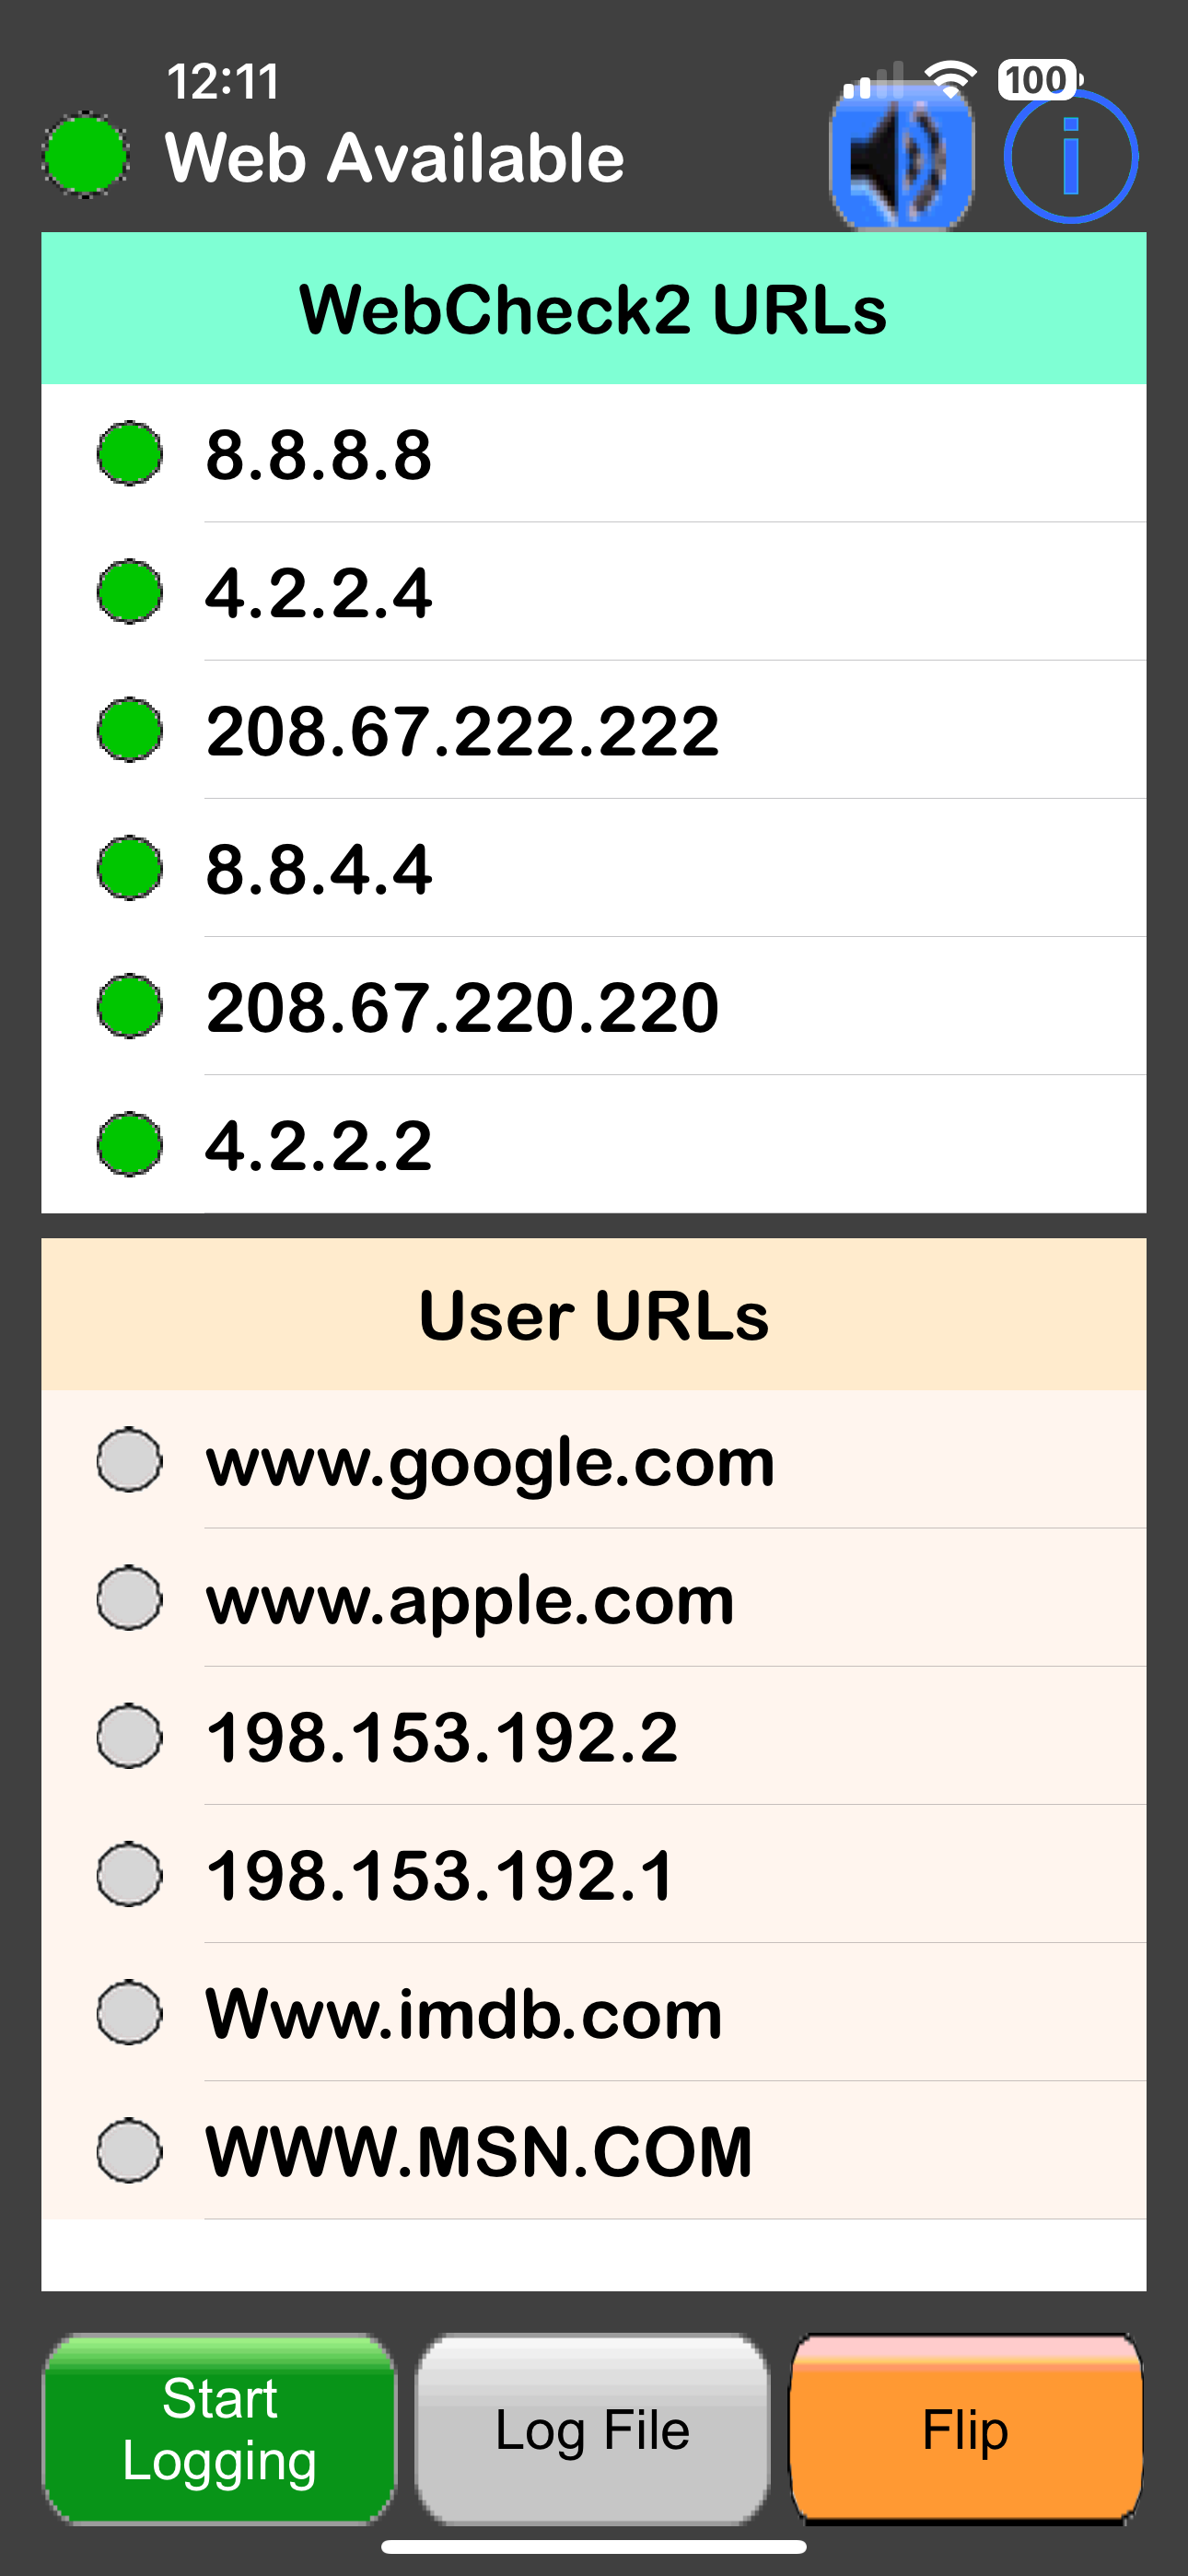Tap the speaker sound toggle icon

pyautogui.click(x=901, y=157)
